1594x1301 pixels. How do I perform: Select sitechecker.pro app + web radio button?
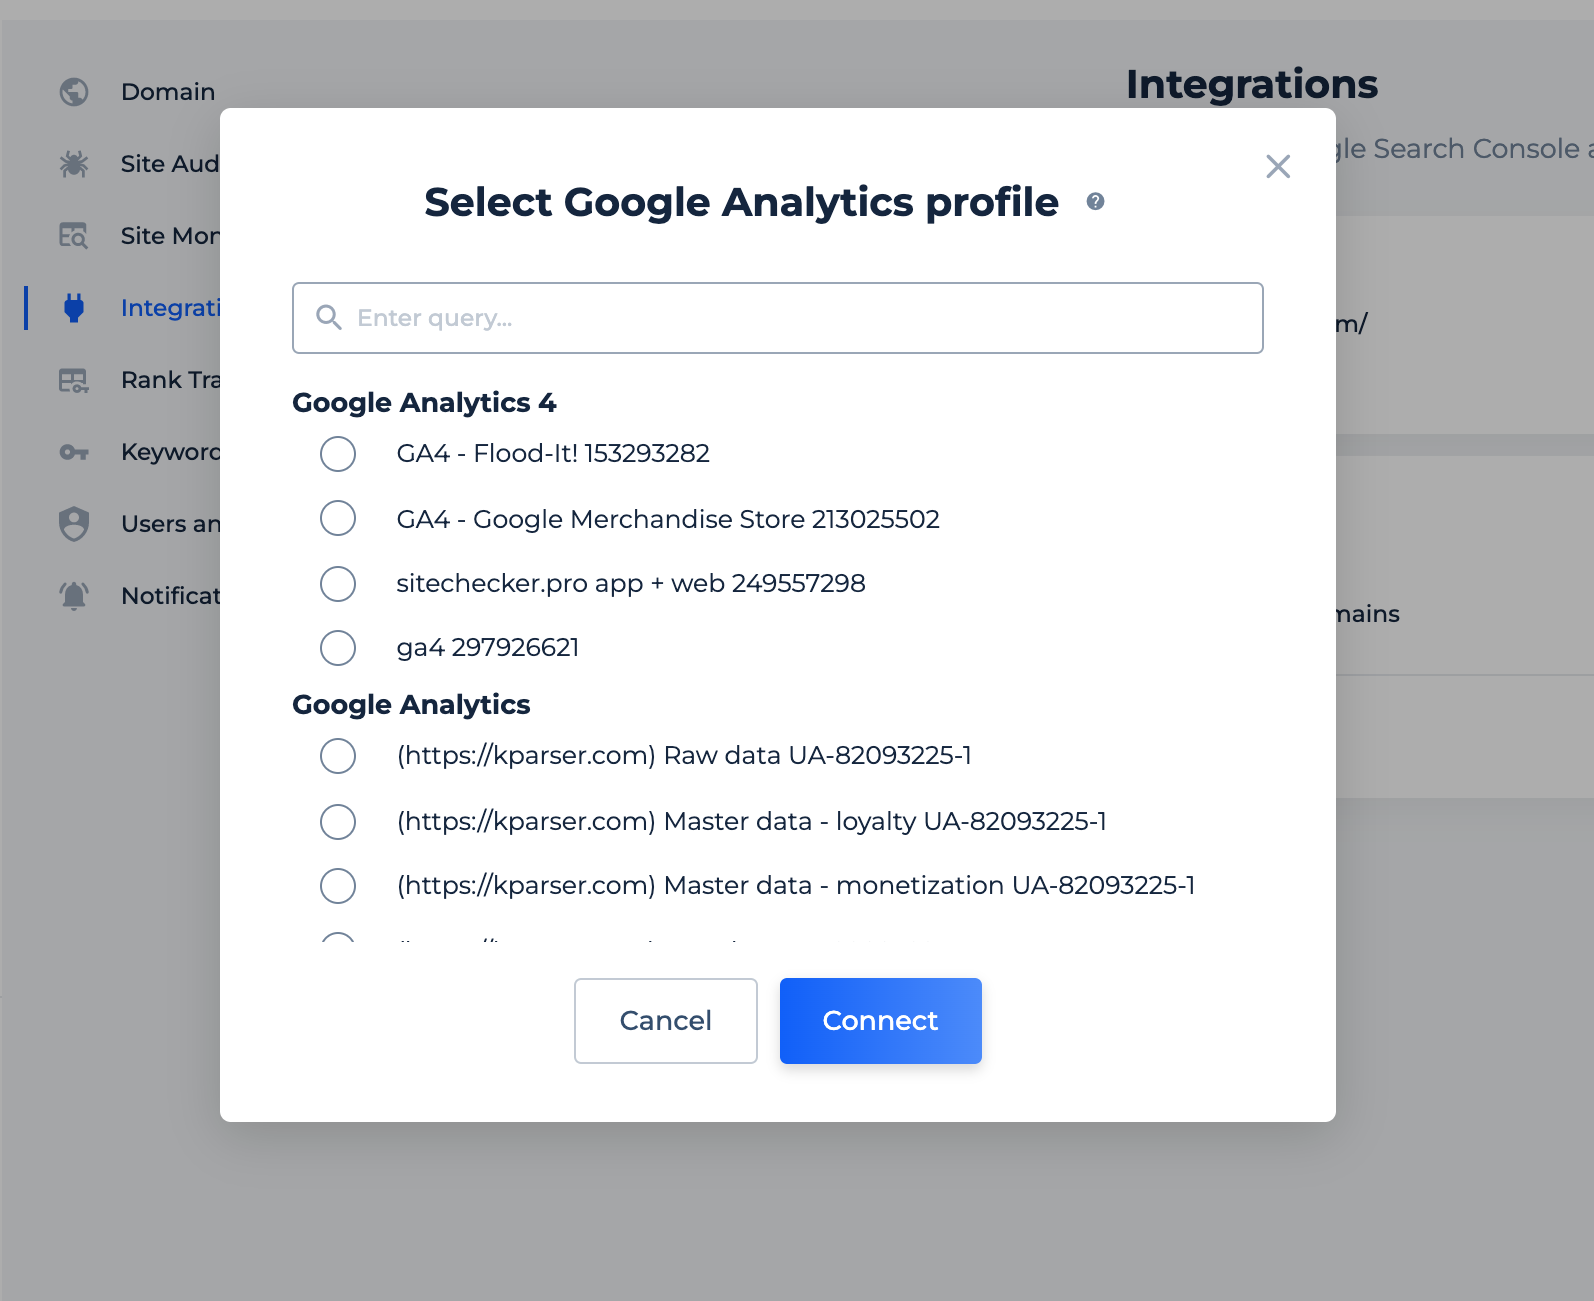(x=338, y=584)
